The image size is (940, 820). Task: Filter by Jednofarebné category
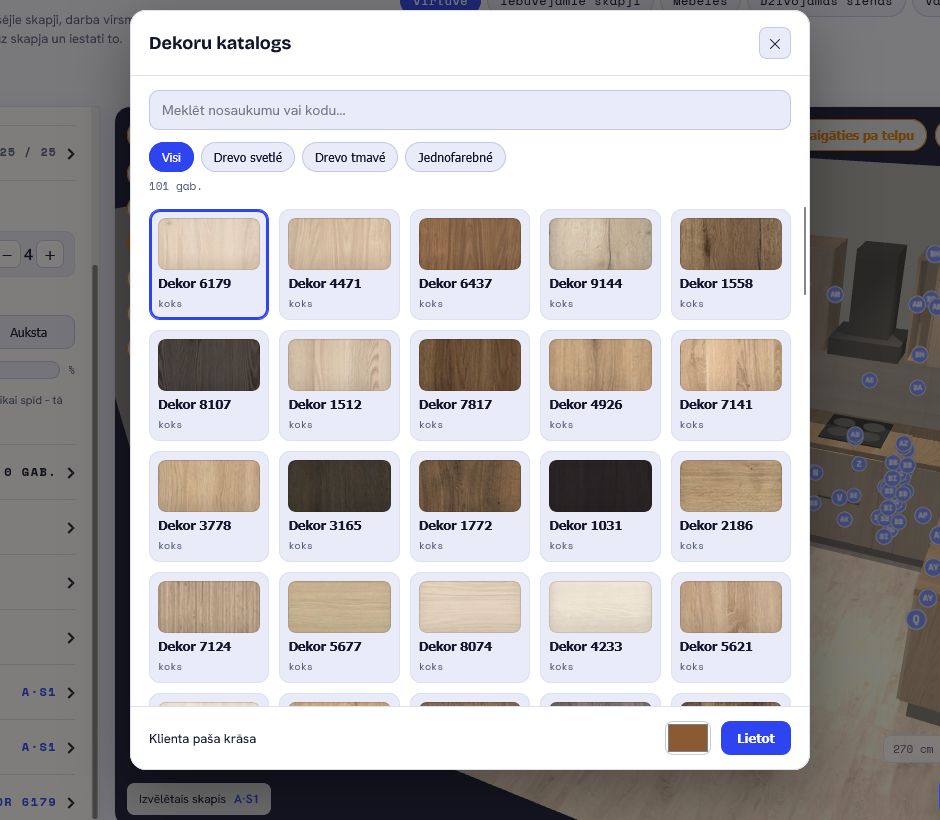[455, 157]
